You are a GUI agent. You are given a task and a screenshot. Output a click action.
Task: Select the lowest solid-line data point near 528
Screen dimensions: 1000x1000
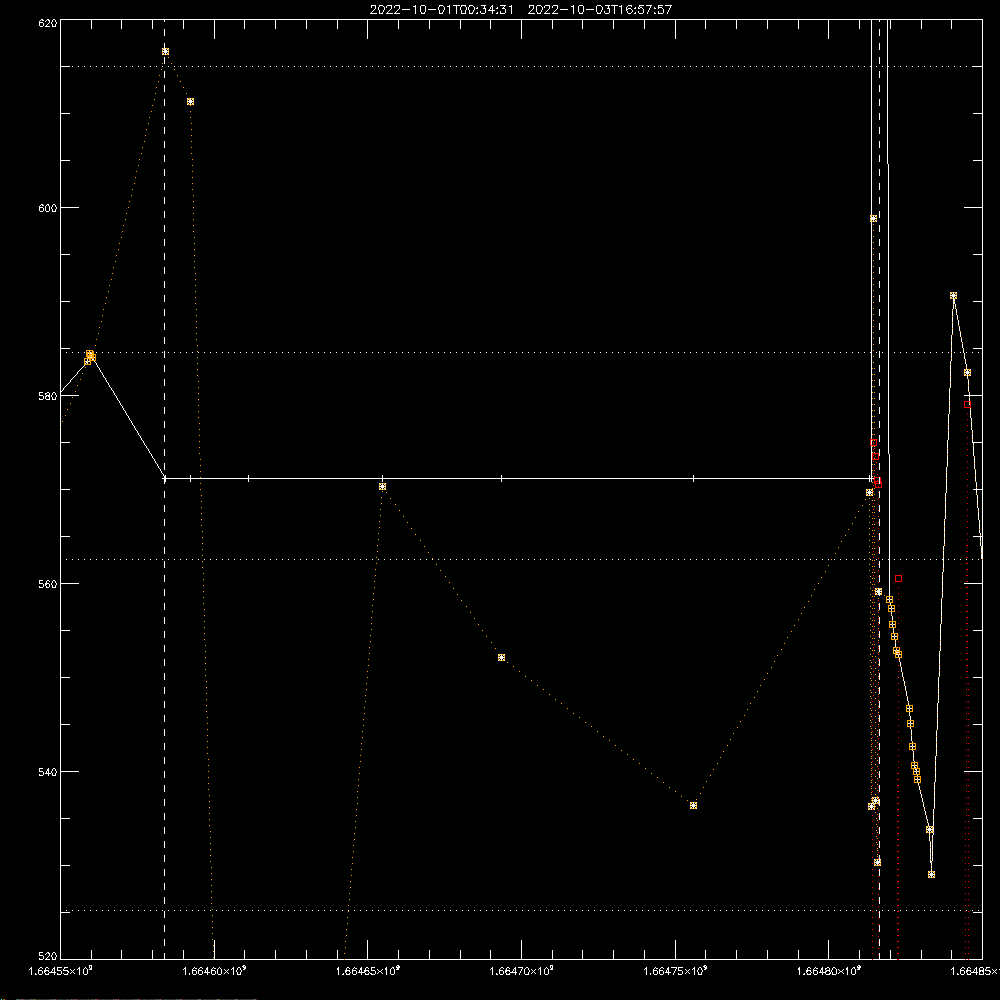click(x=931, y=874)
